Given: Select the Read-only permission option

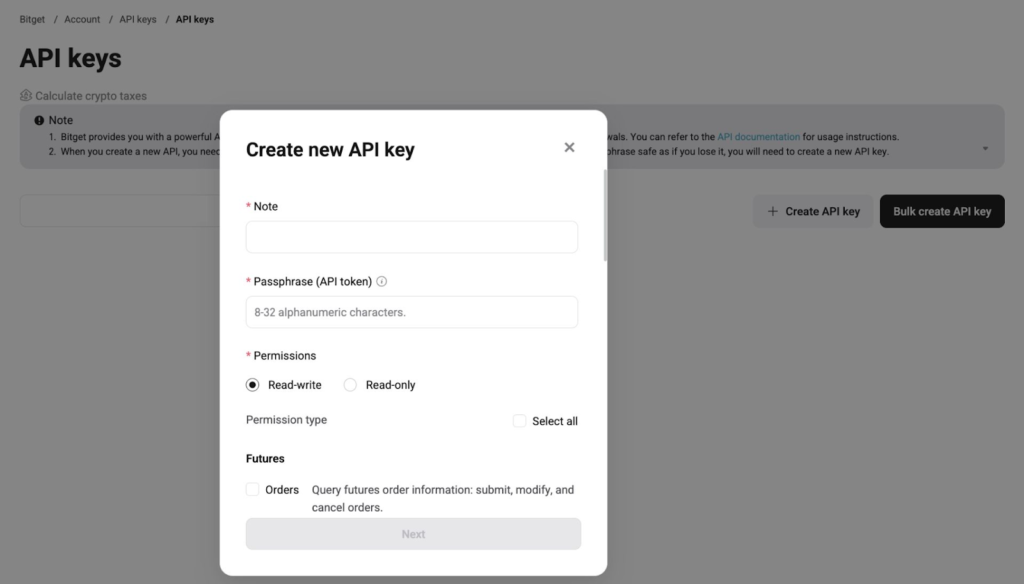Looking at the screenshot, I should point(351,385).
